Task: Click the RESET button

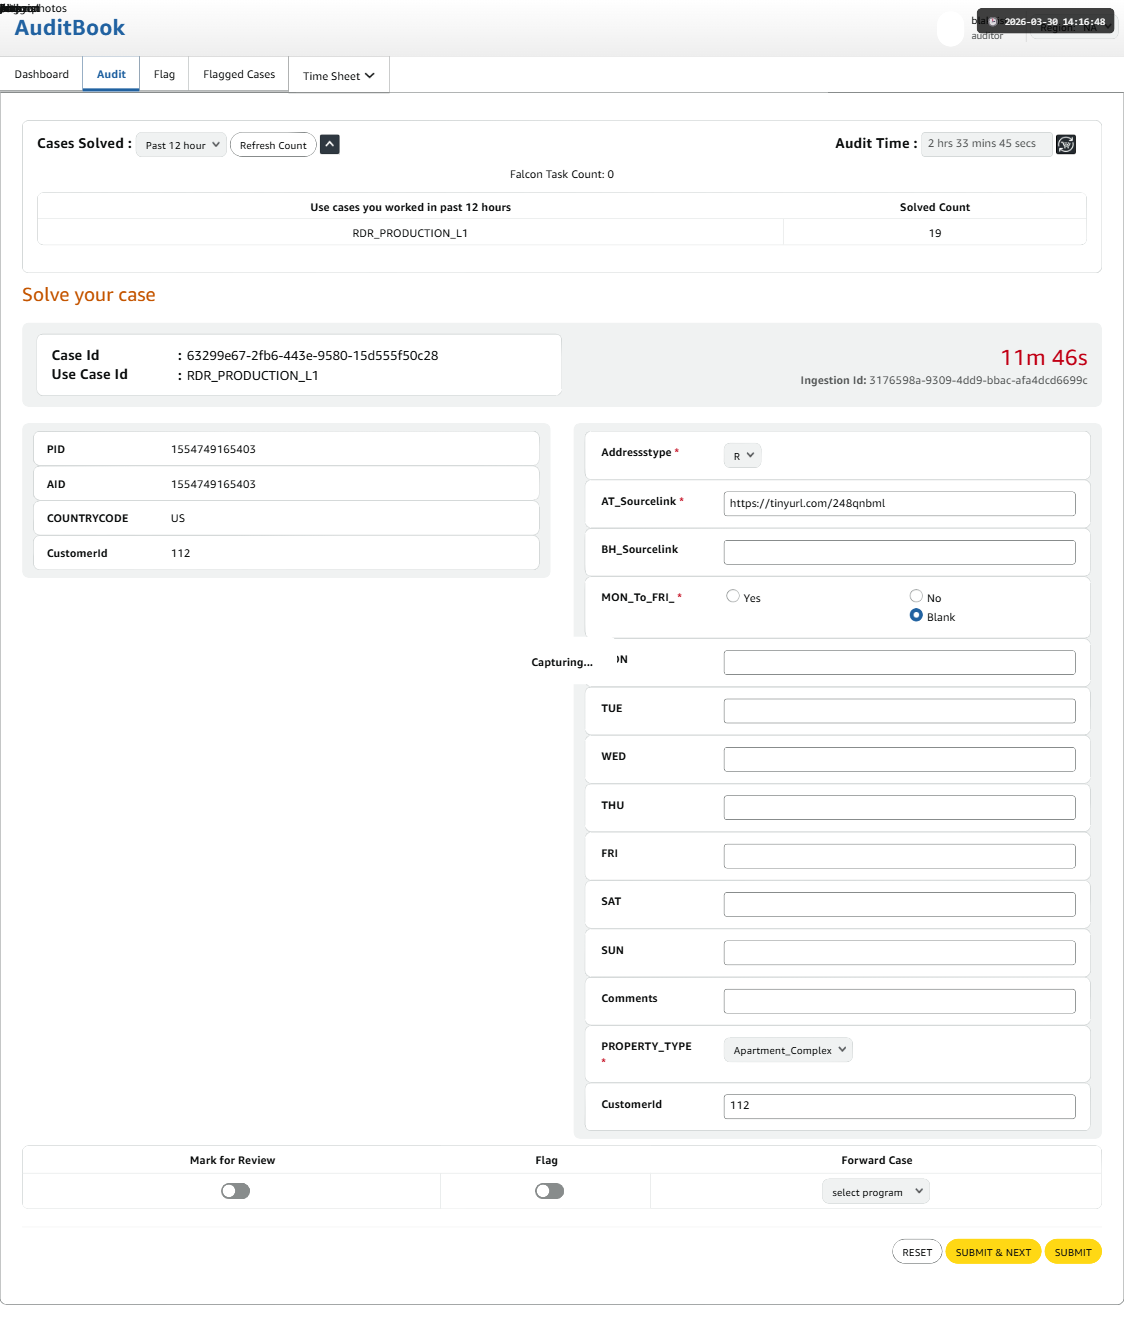Action: 916,1252
